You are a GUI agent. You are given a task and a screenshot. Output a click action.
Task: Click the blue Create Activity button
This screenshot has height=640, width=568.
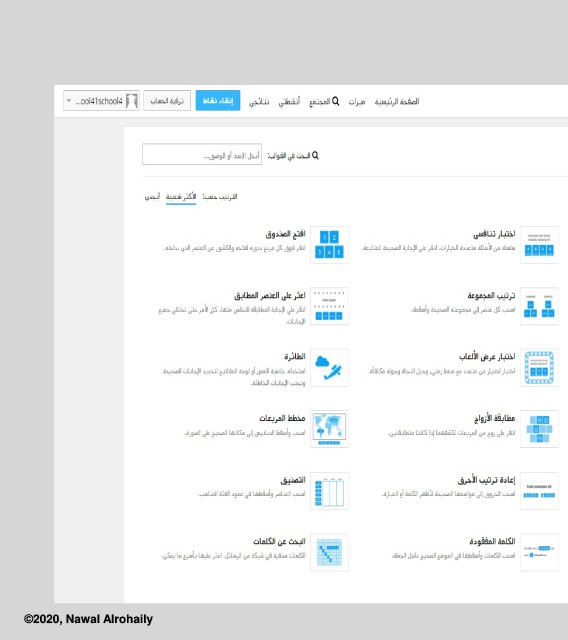(x=218, y=100)
